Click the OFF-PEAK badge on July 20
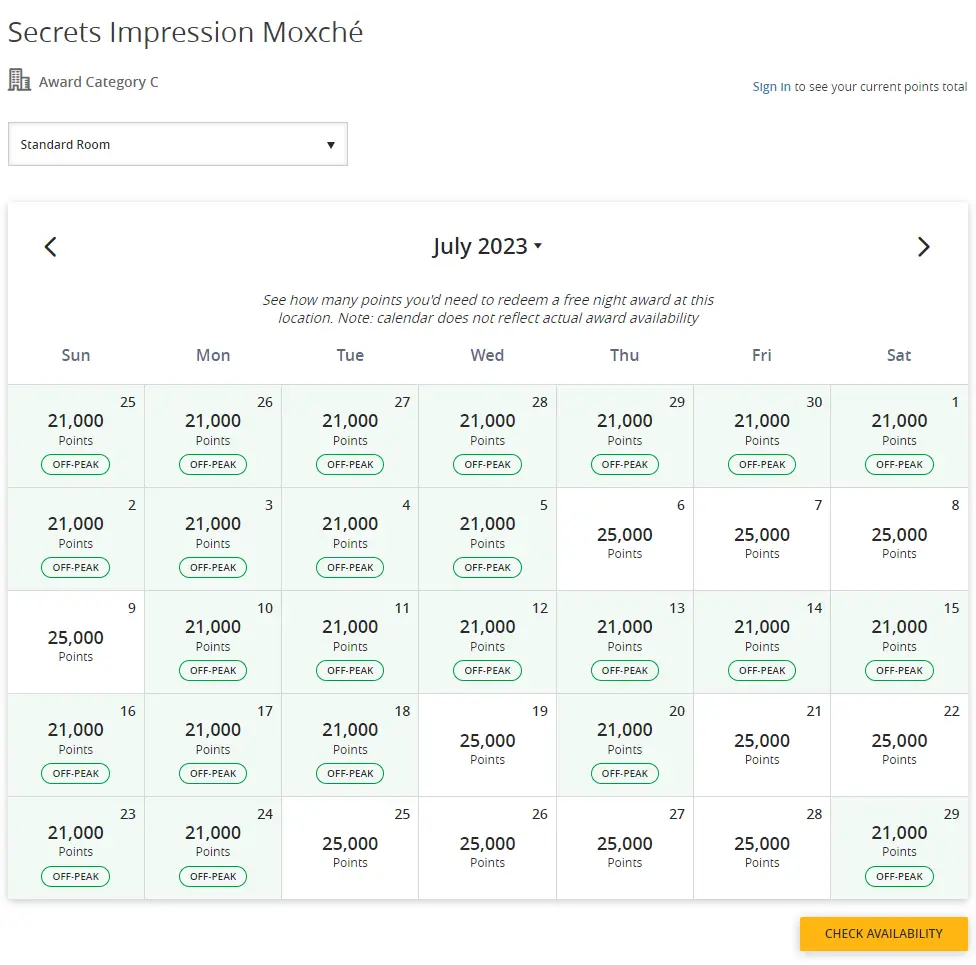The width and height of the screenshot is (976, 965). coord(625,774)
